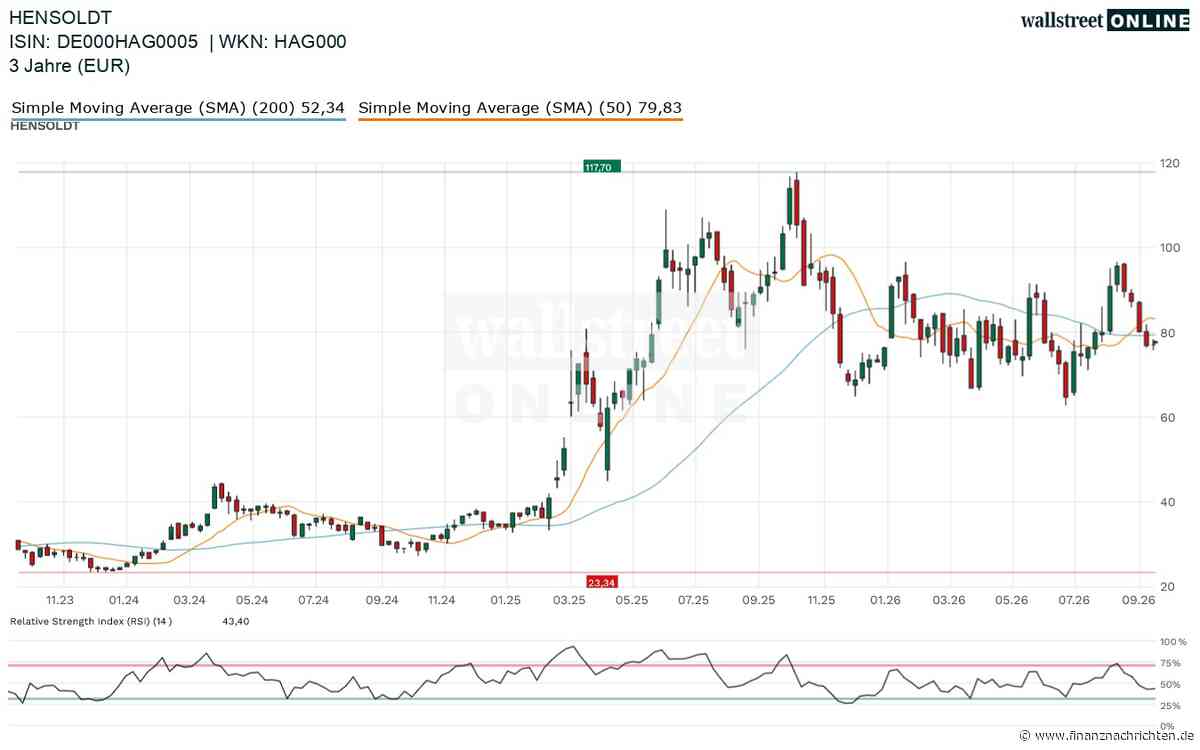Click the 80 price axis label
This screenshot has height=750, width=1200.
coord(1167,332)
